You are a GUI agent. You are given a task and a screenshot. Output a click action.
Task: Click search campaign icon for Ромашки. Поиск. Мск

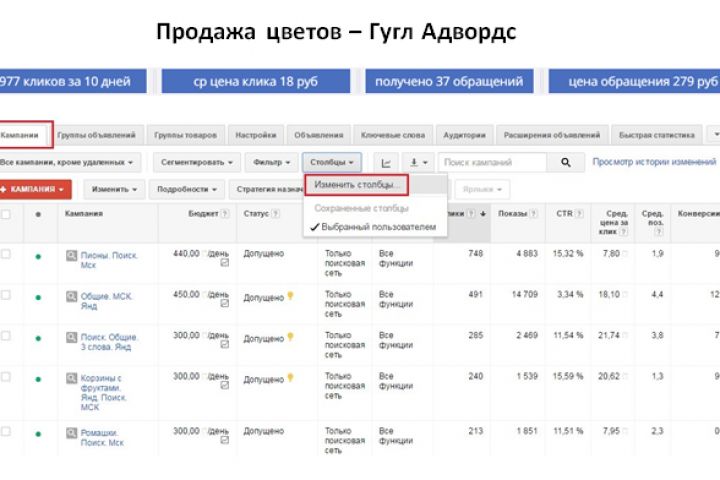click(x=71, y=433)
